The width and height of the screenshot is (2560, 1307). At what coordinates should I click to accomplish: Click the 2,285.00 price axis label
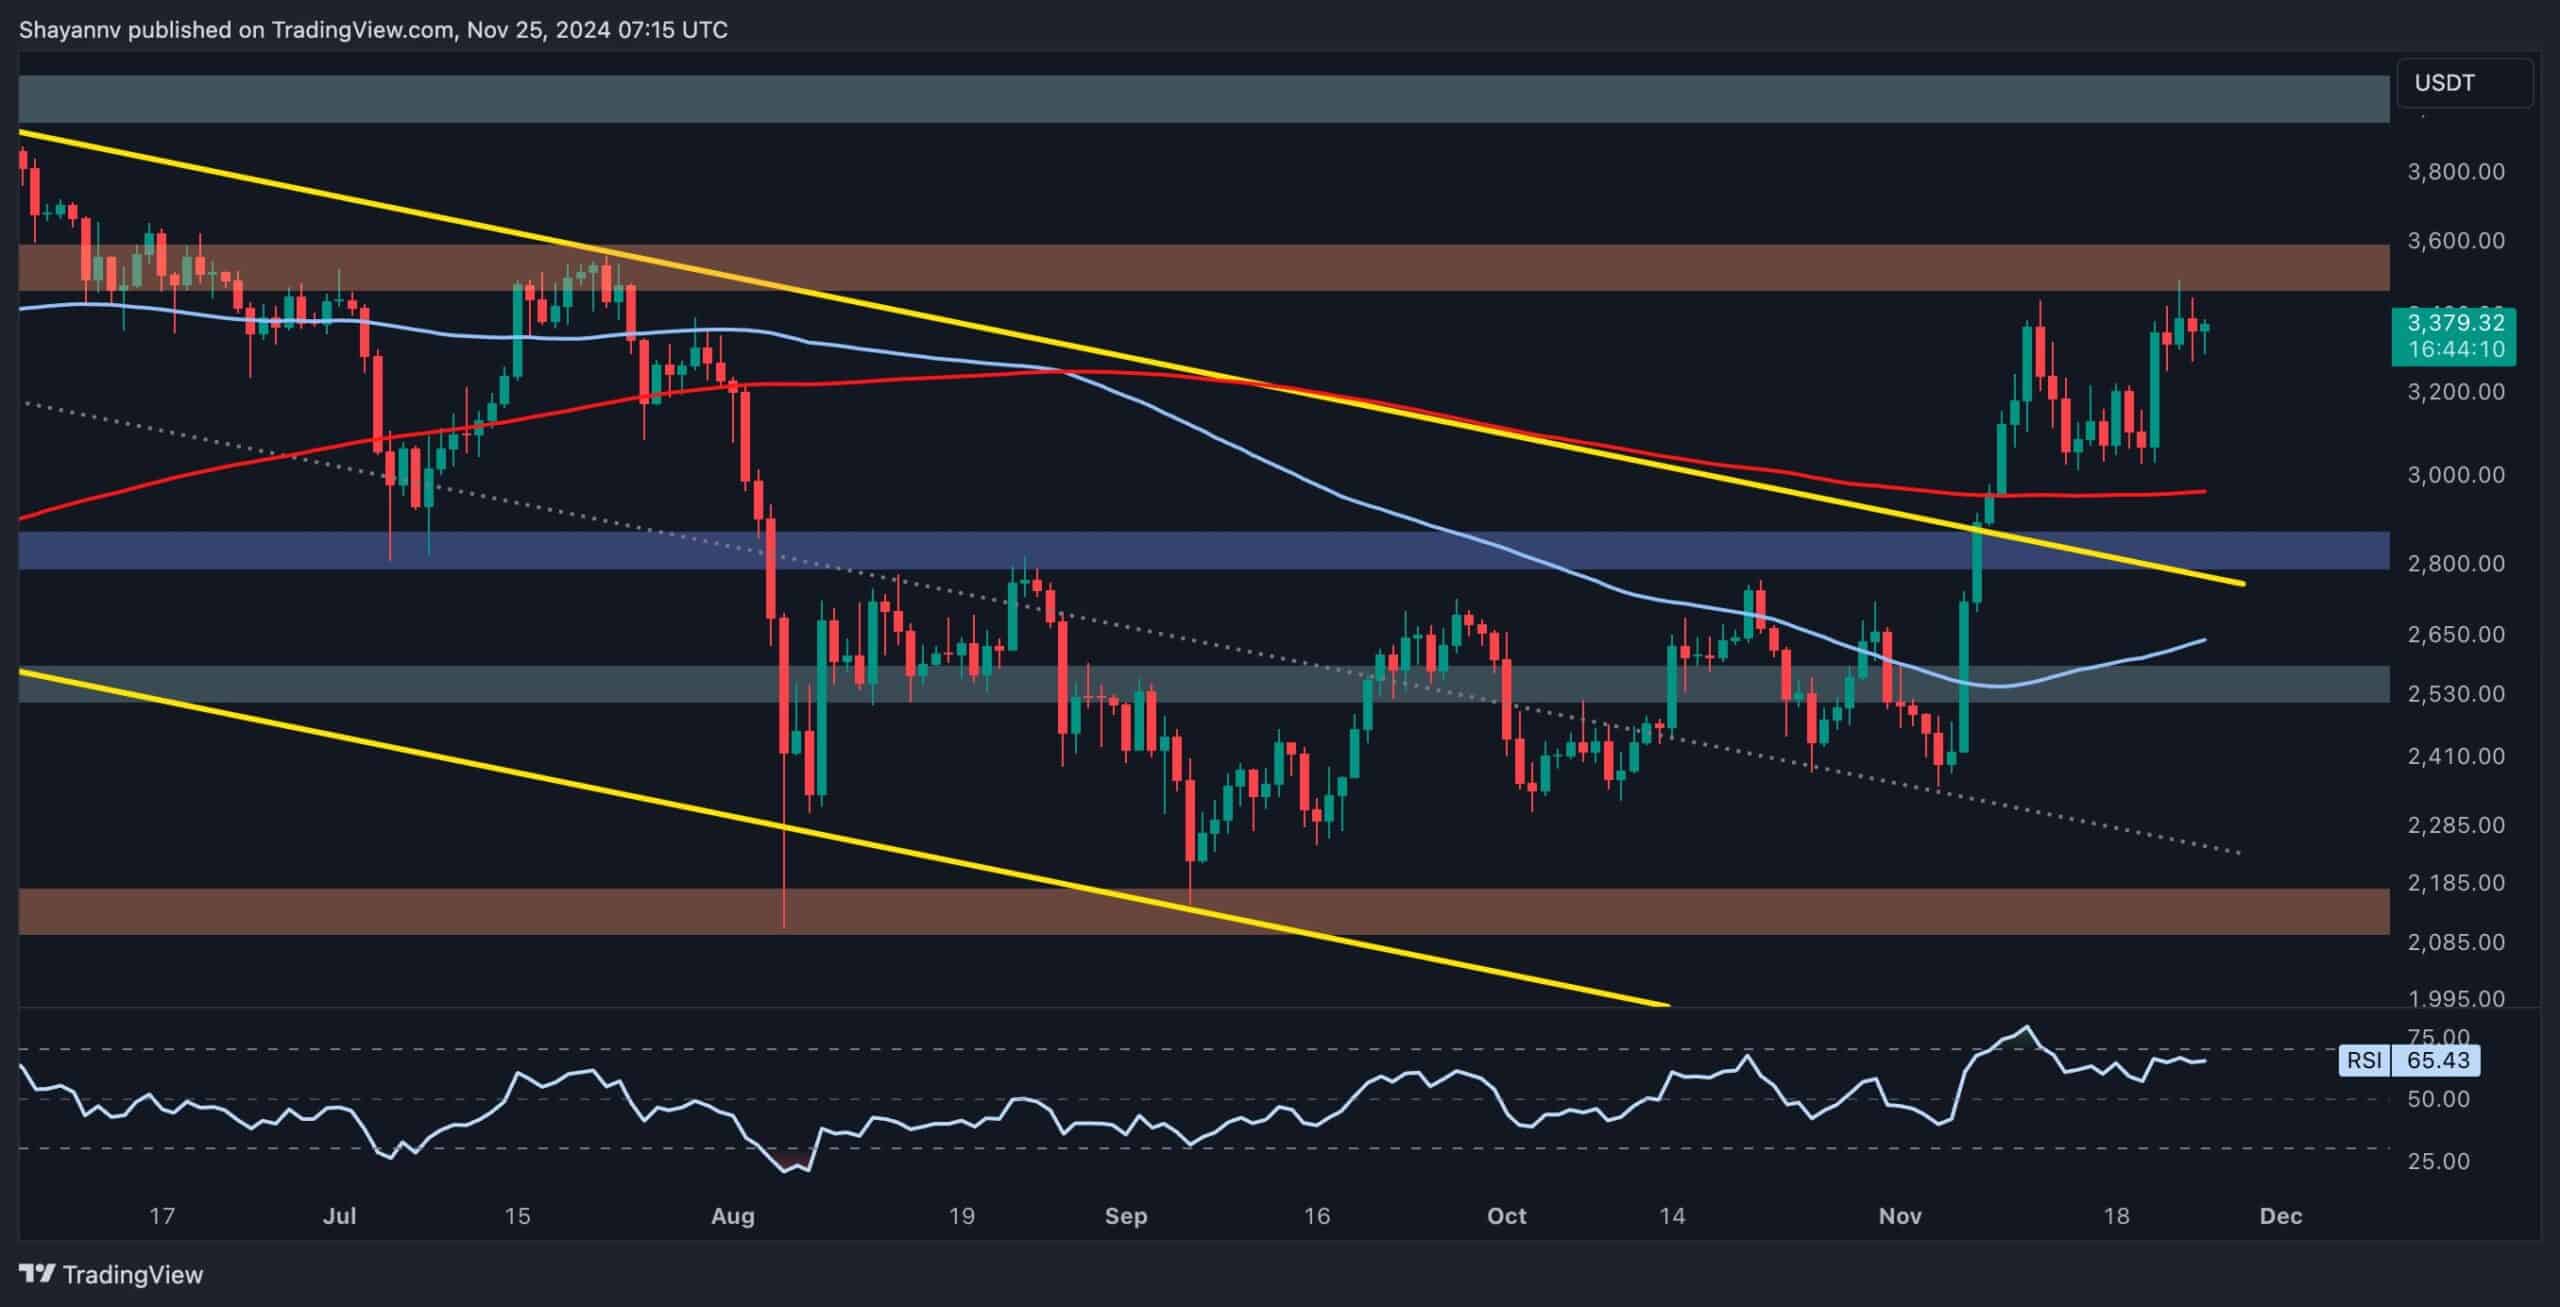pos(2455,826)
